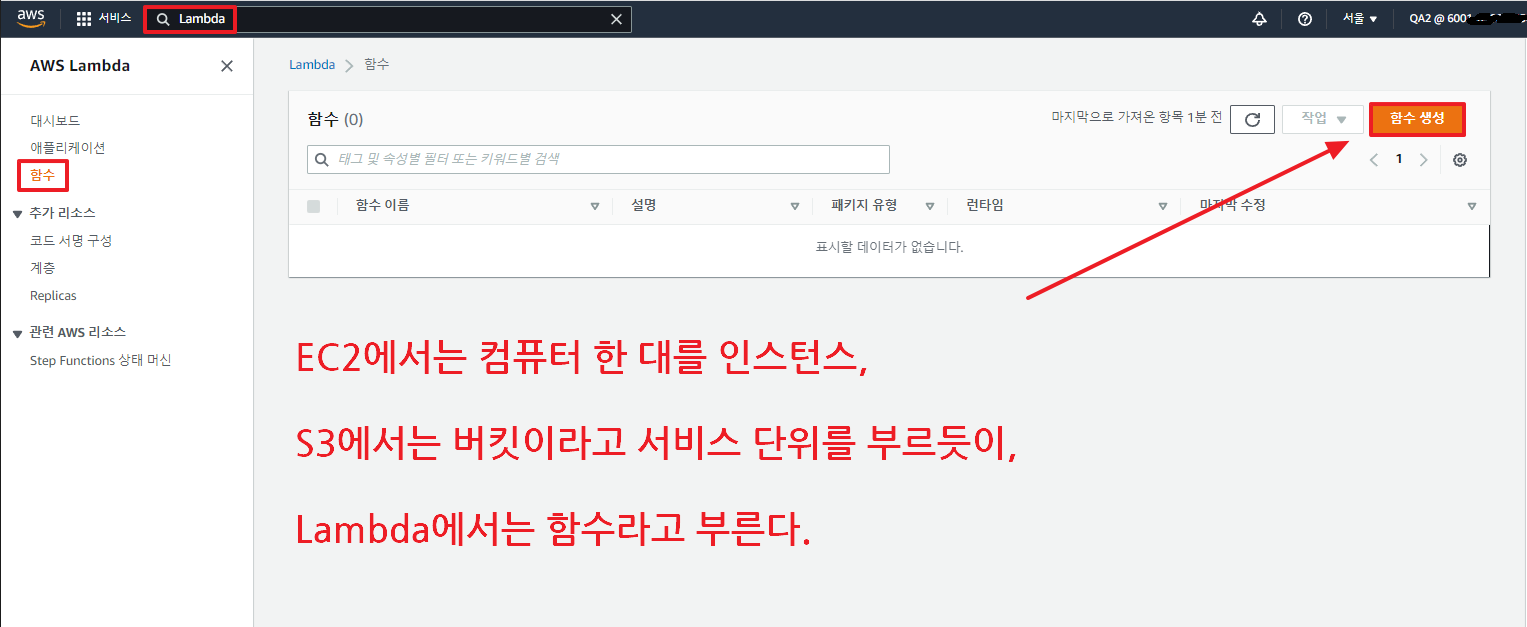Close the AWS Lambda sidebar panel
The height and width of the screenshot is (627, 1527).
[x=227, y=66]
